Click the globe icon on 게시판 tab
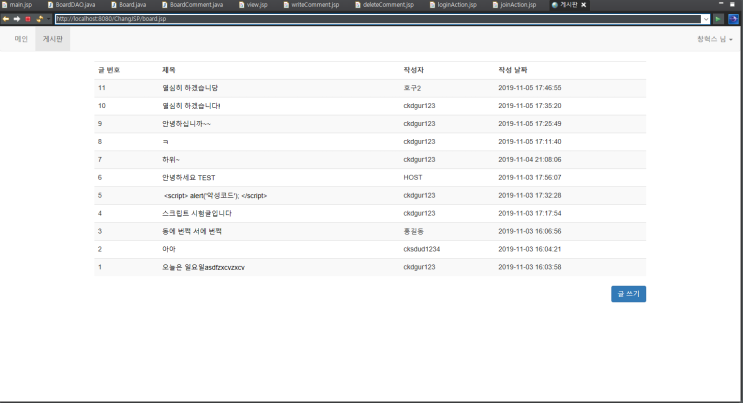The height and width of the screenshot is (403, 743). [554, 5]
